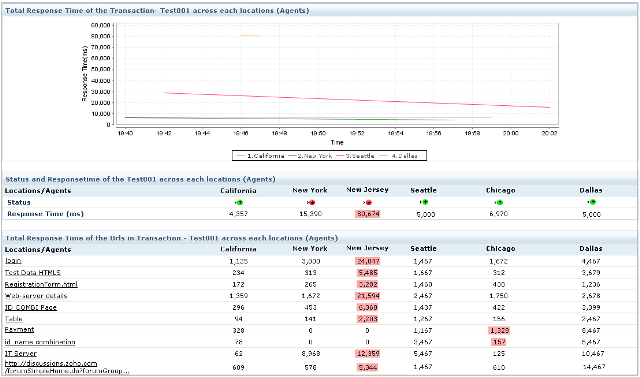Screen dimensions: 640x377
Task: Open the Test Data HTML5 link
Action: point(33,273)
